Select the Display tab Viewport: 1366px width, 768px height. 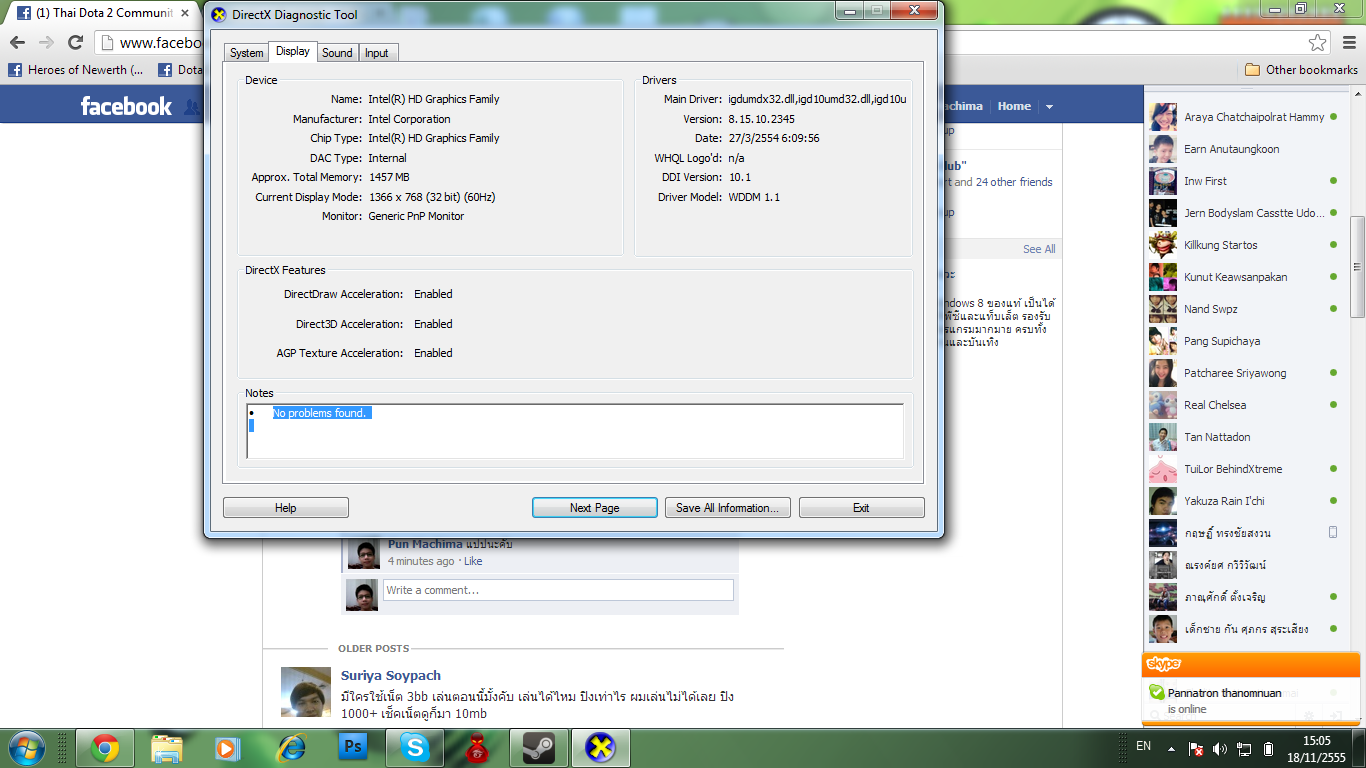[x=293, y=51]
